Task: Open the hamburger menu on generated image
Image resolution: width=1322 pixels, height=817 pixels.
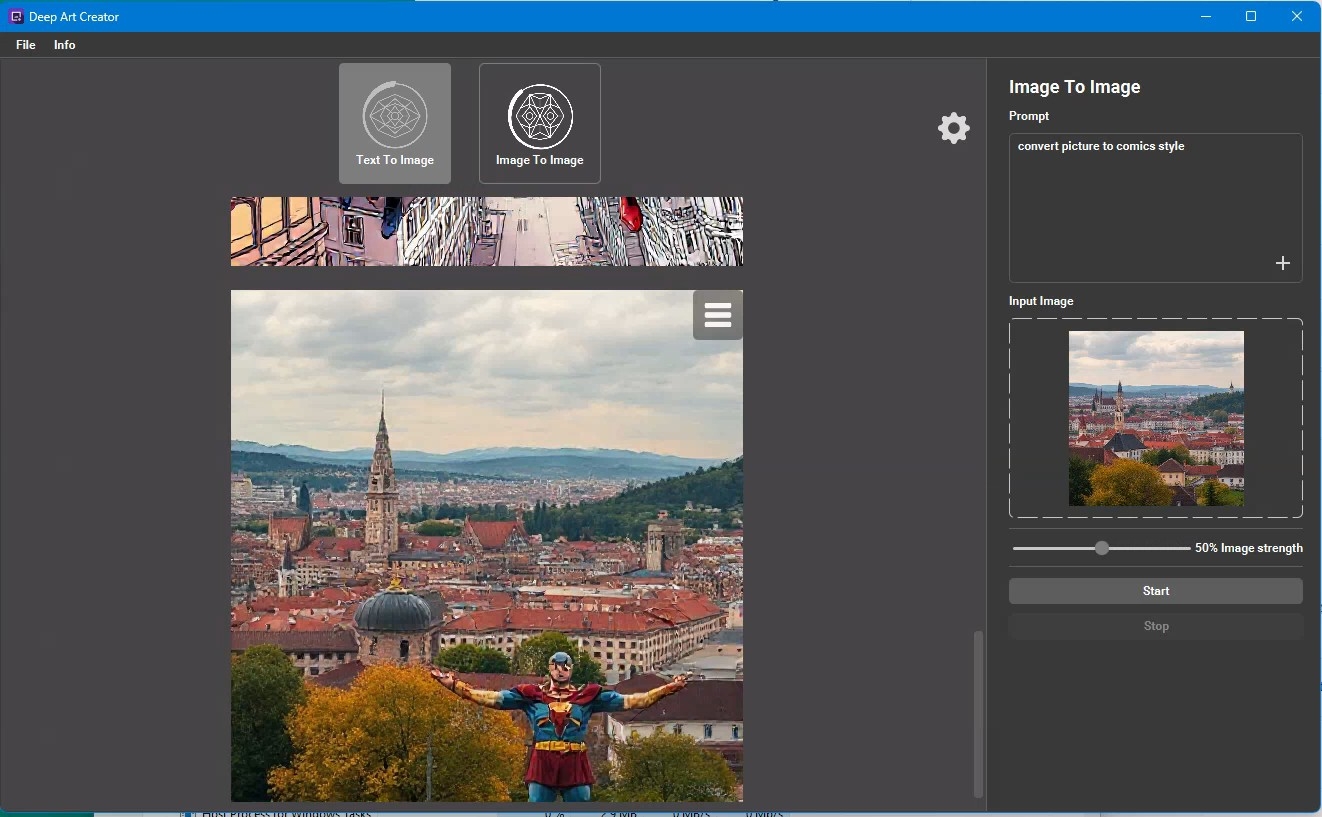Action: 717,315
